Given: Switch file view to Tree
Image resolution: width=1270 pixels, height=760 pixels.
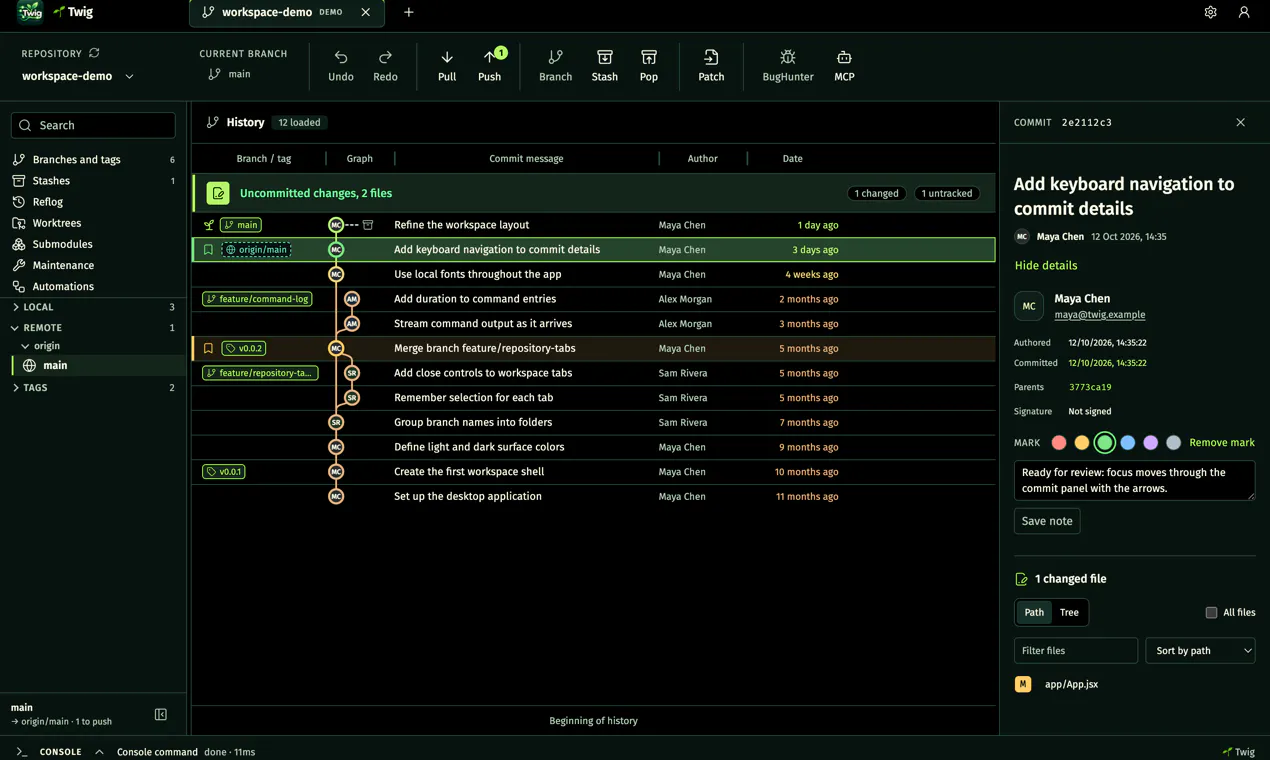Looking at the screenshot, I should pyautogui.click(x=1069, y=612).
